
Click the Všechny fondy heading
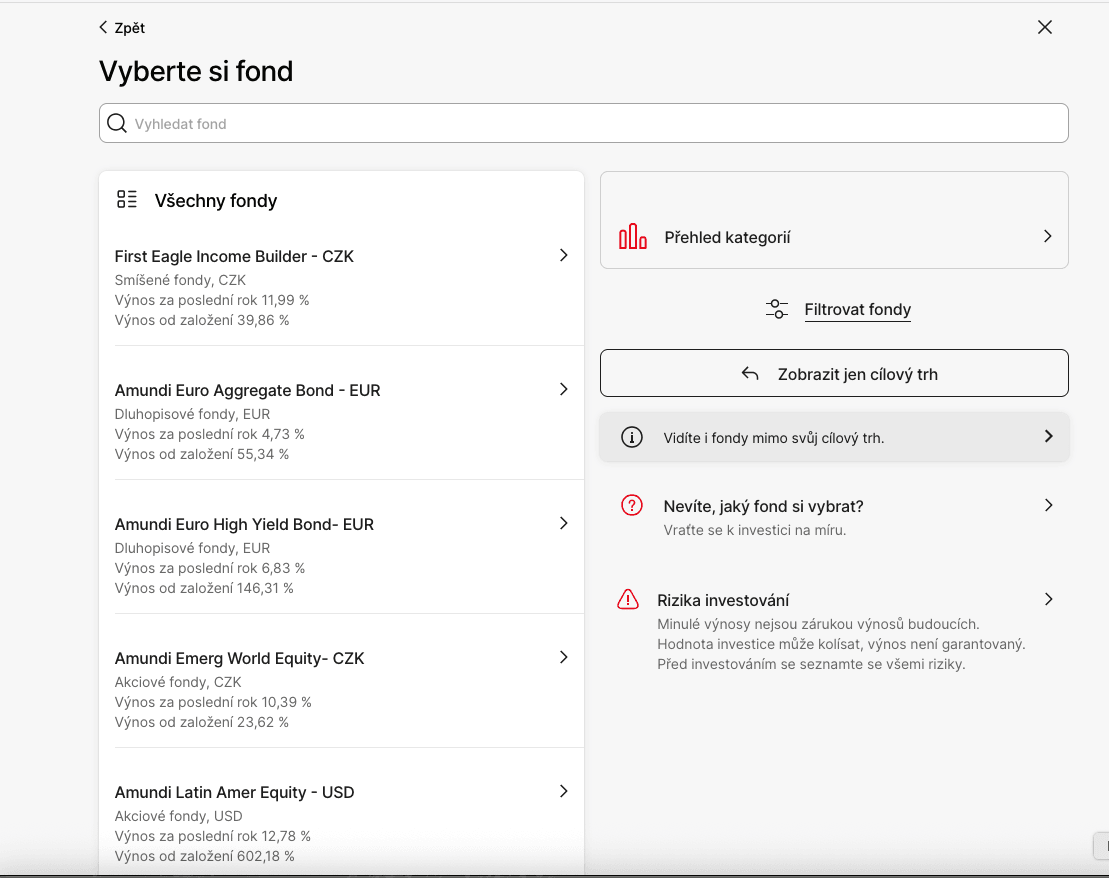pyautogui.click(x=216, y=200)
